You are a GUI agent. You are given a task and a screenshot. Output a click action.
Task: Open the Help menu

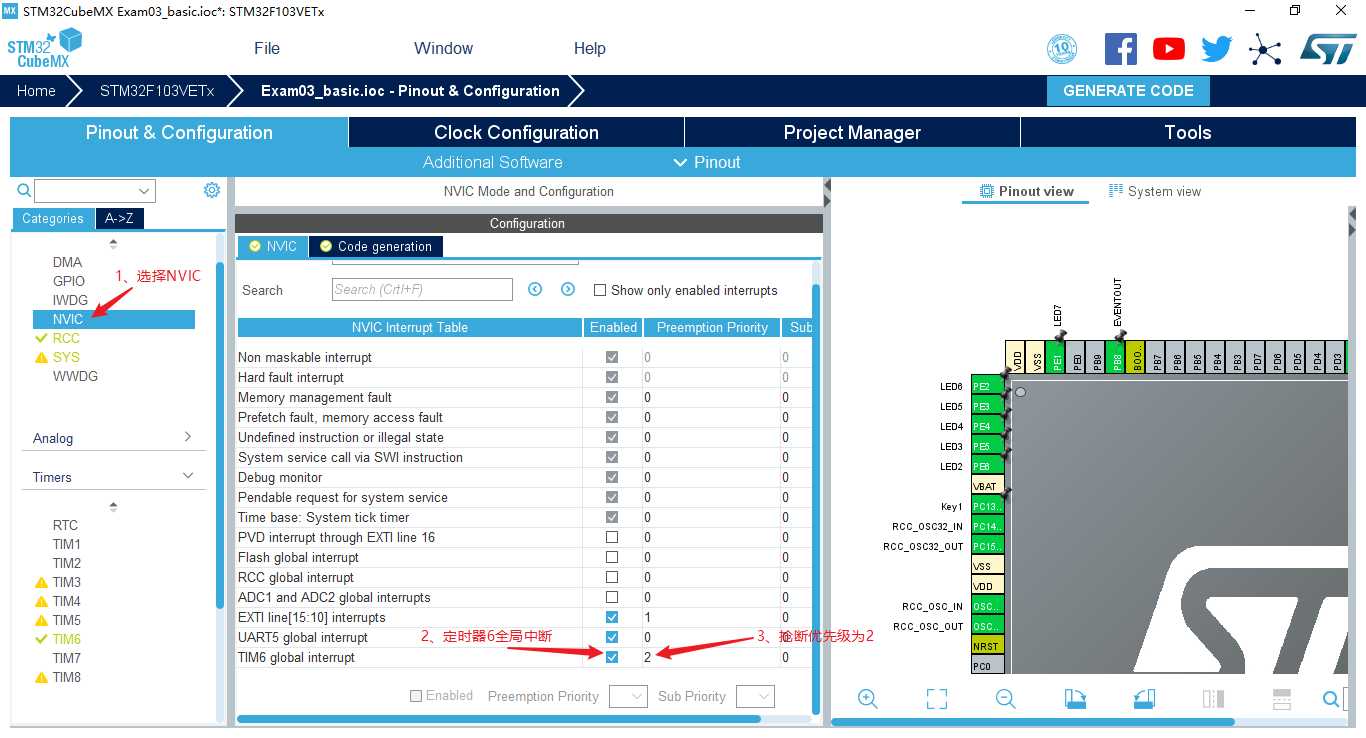(x=589, y=48)
